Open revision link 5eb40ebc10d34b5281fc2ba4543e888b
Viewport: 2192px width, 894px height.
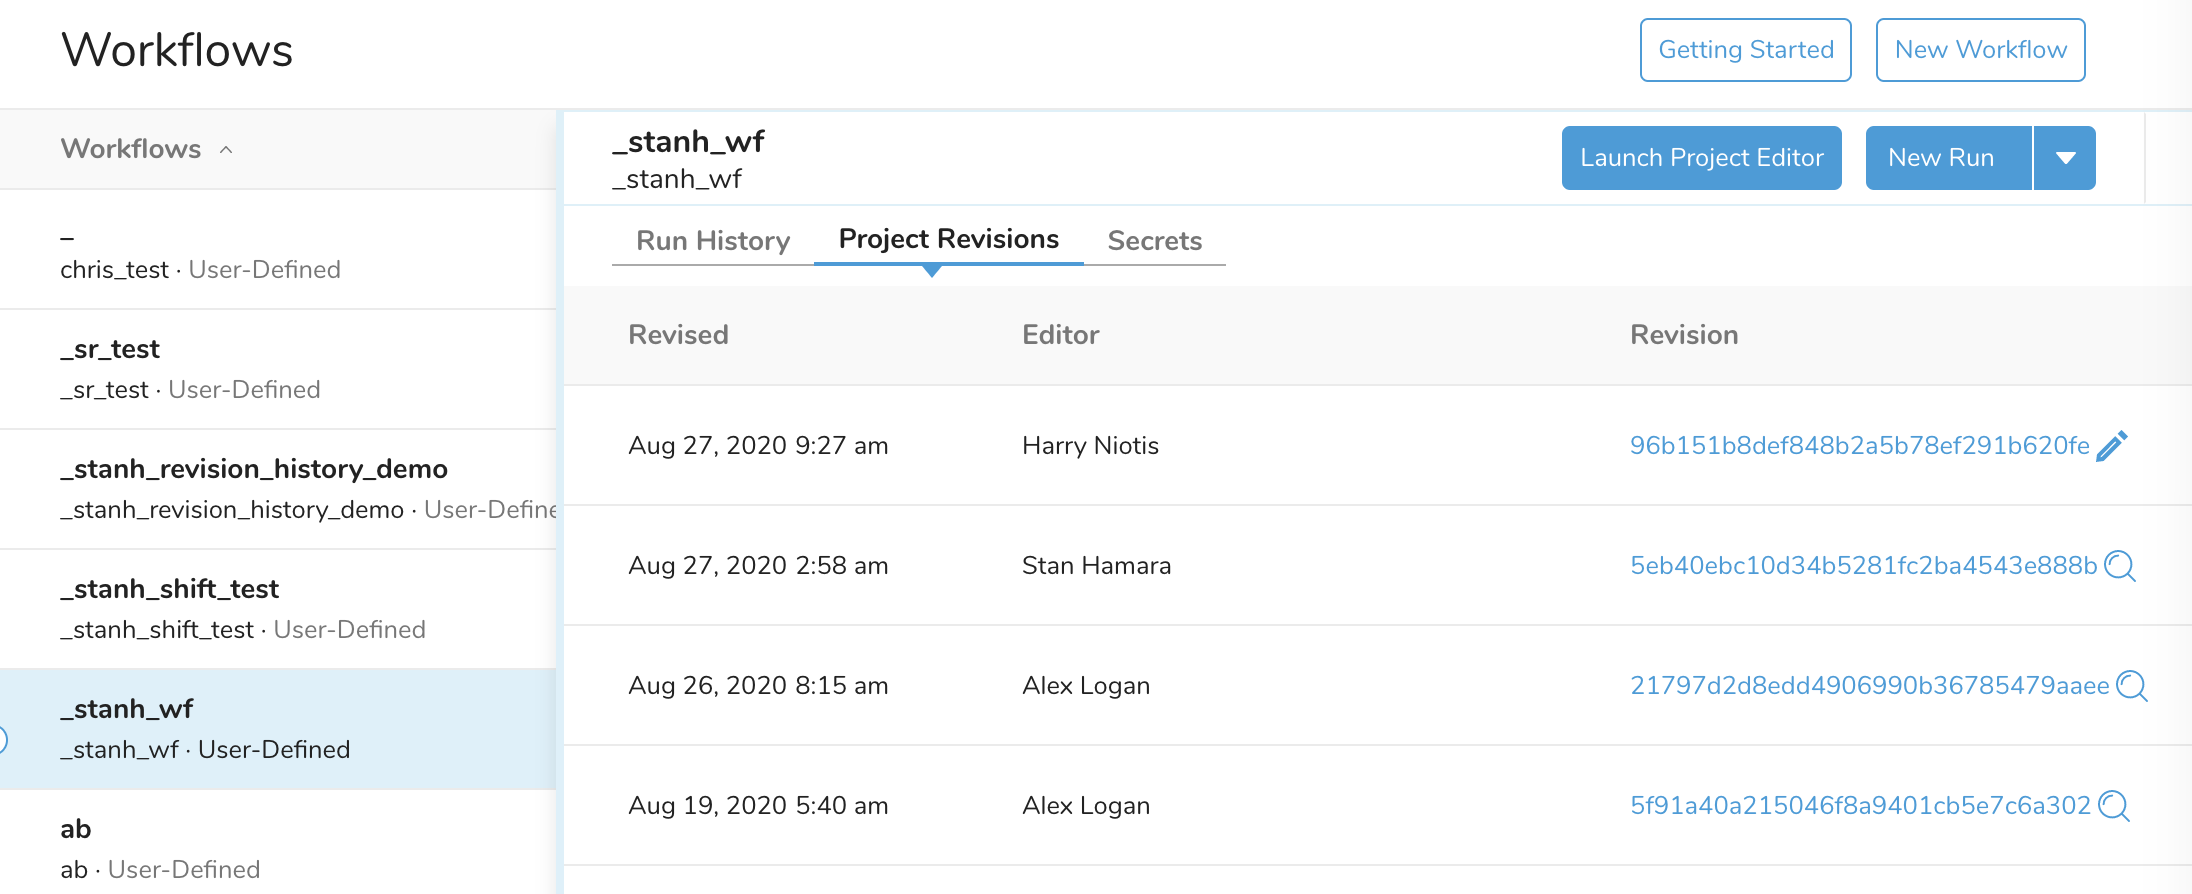tap(1863, 566)
